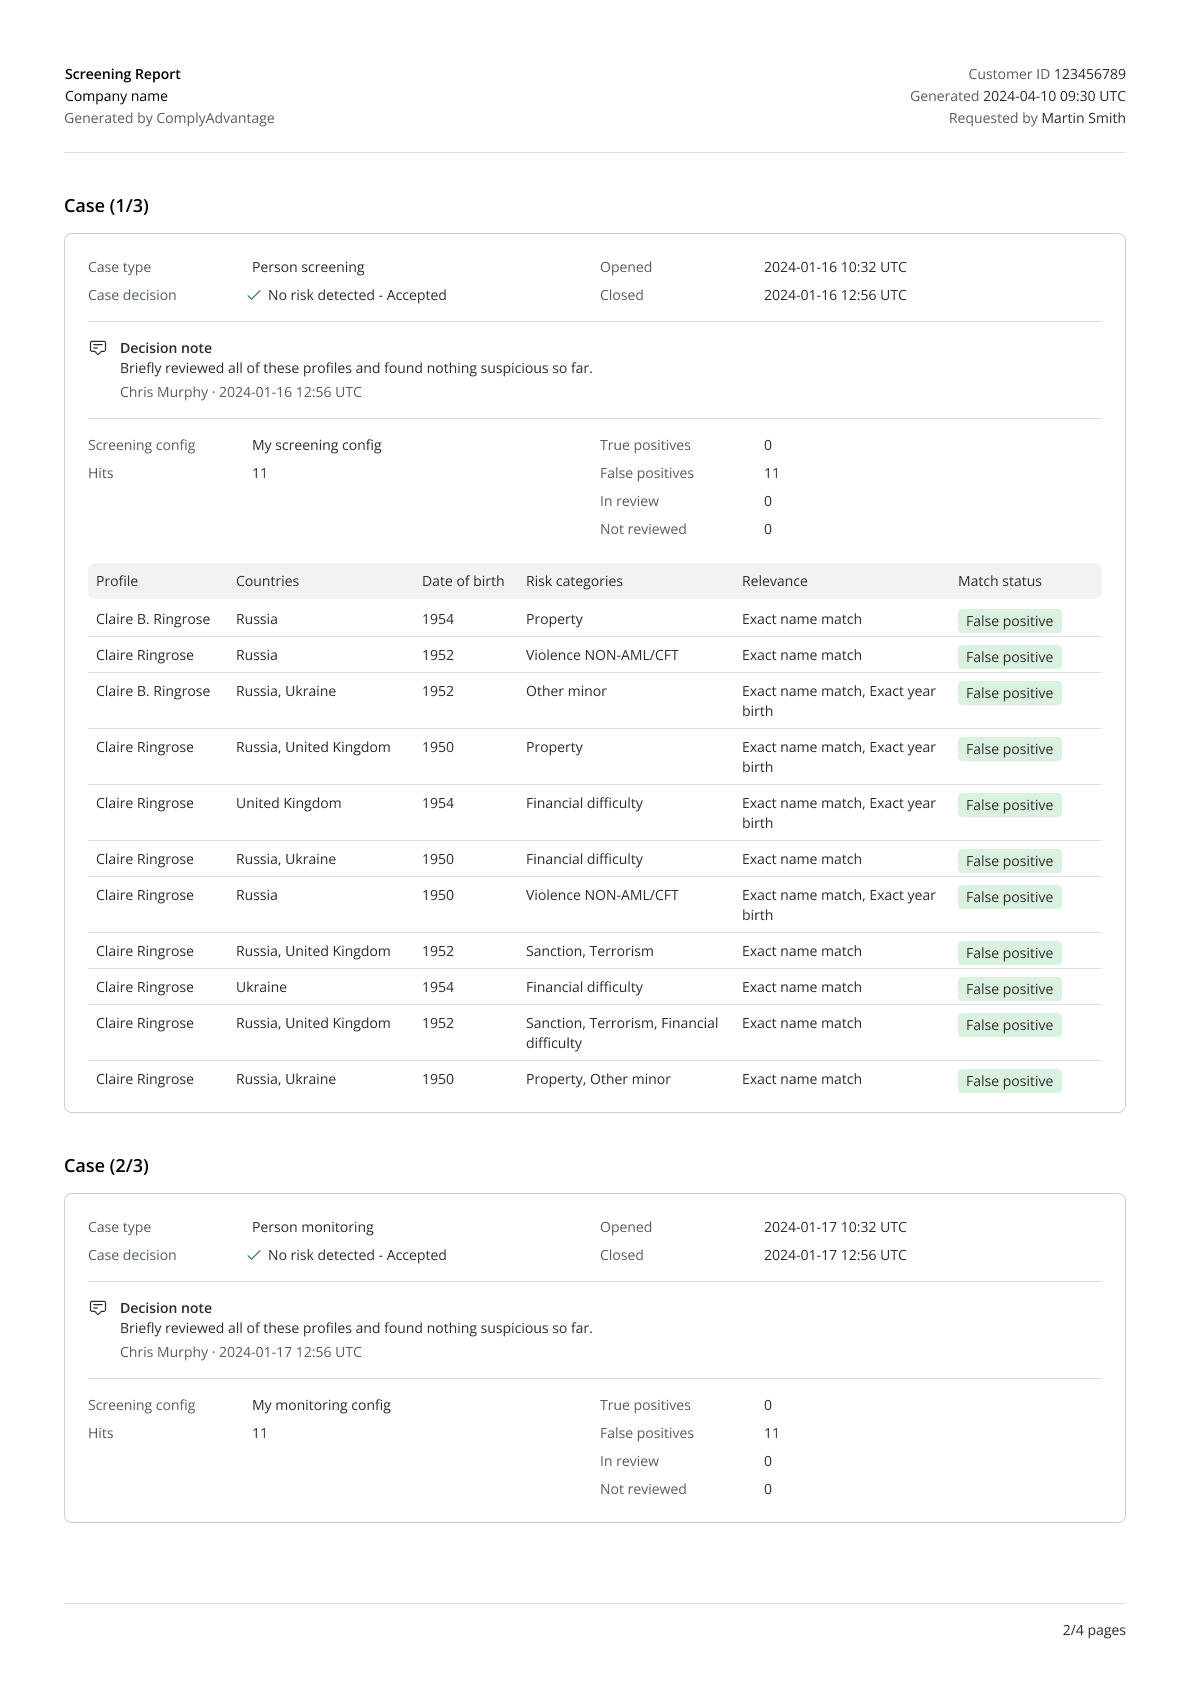Click the False positive badge on the Other minor row

point(1009,693)
